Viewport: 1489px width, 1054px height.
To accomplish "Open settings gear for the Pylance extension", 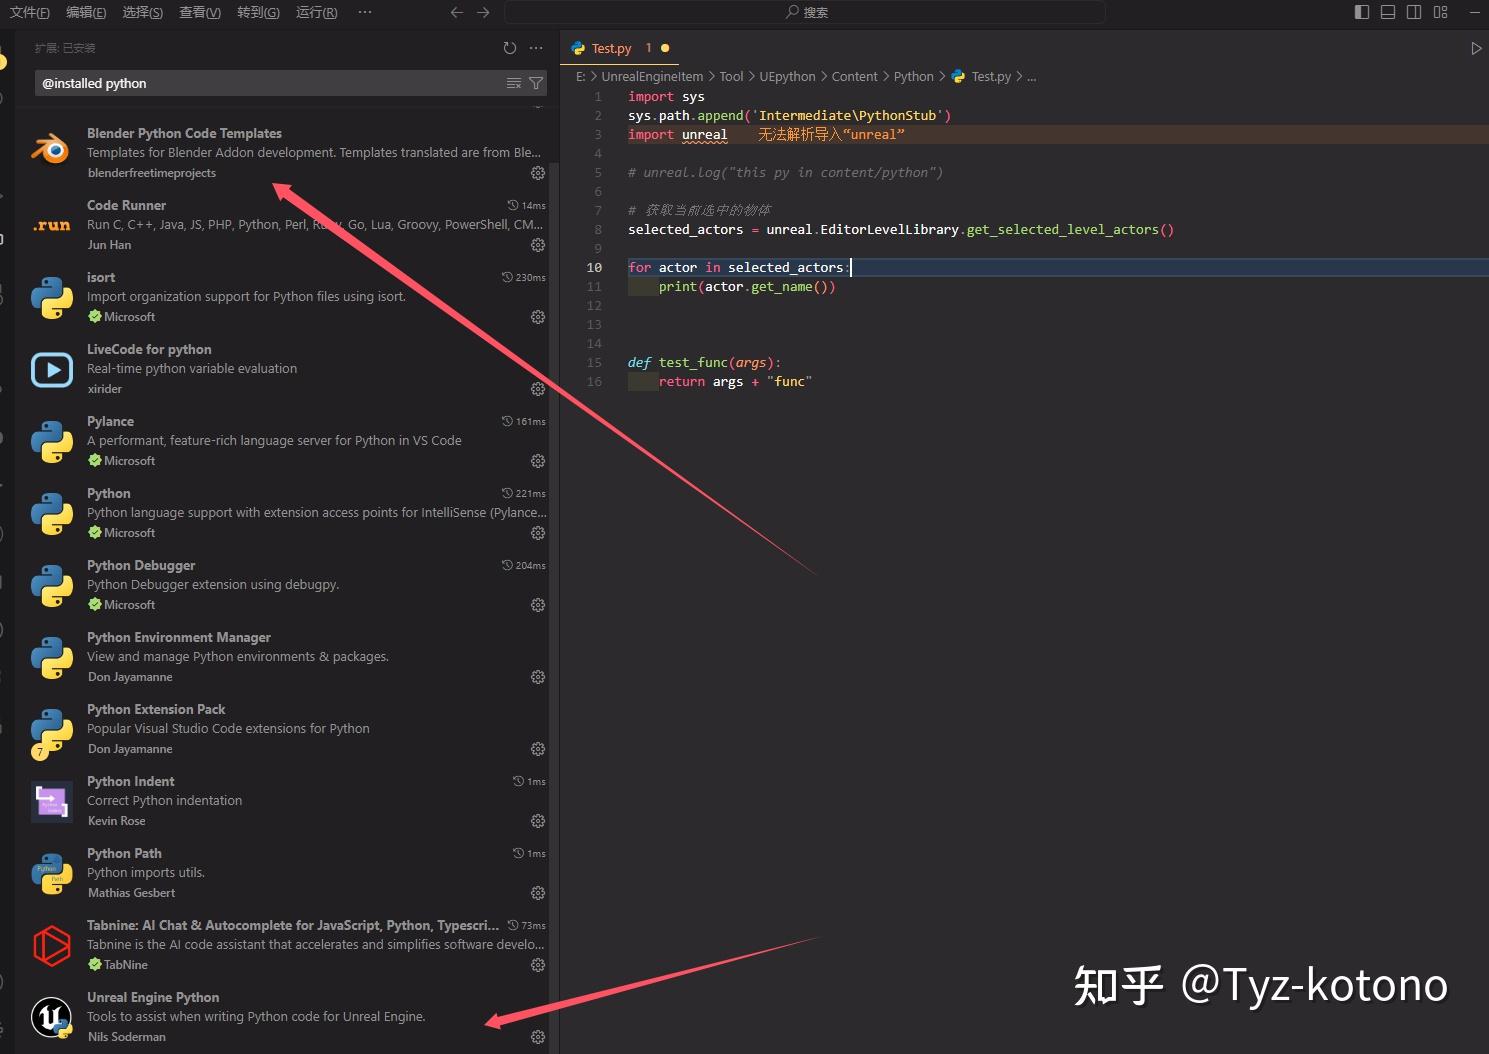I will point(538,461).
